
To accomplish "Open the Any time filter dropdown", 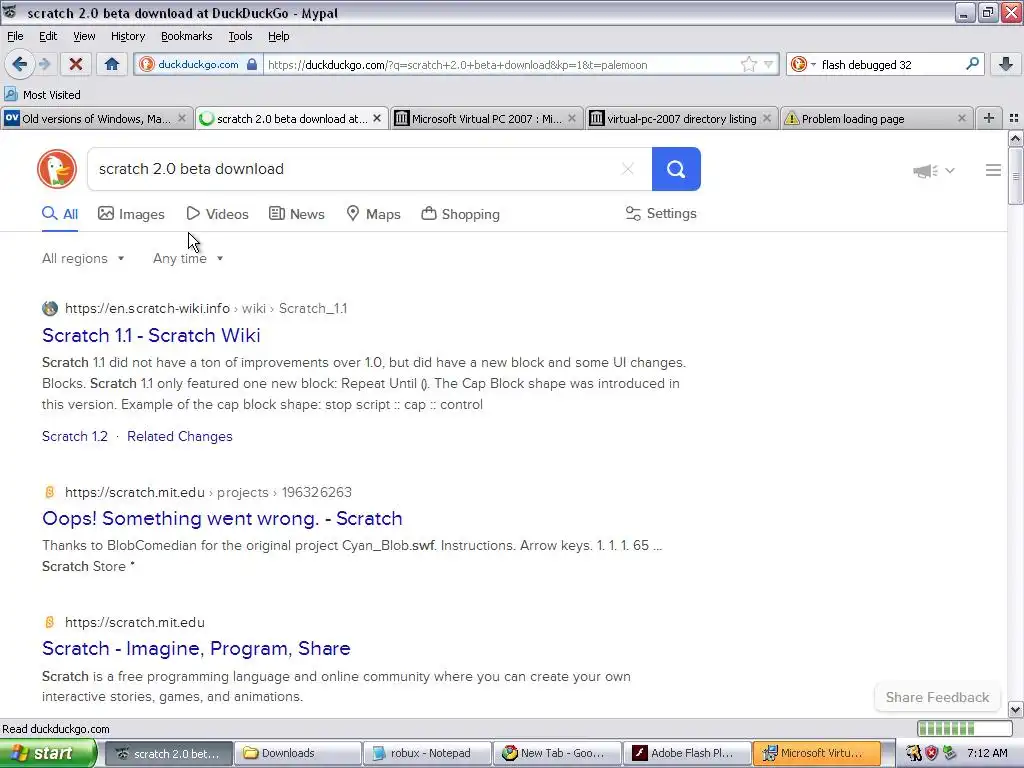I will 188,259.
